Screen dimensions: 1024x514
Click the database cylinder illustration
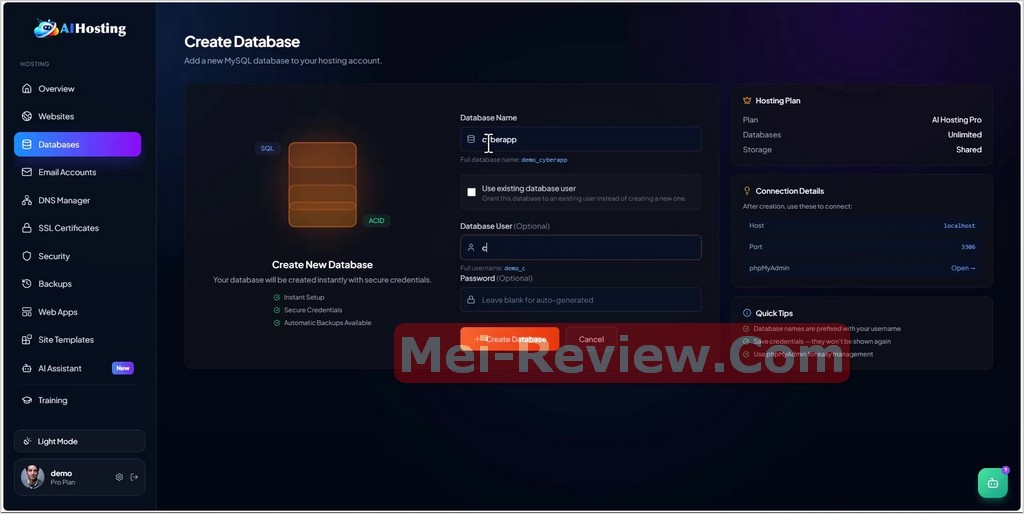[323, 185]
